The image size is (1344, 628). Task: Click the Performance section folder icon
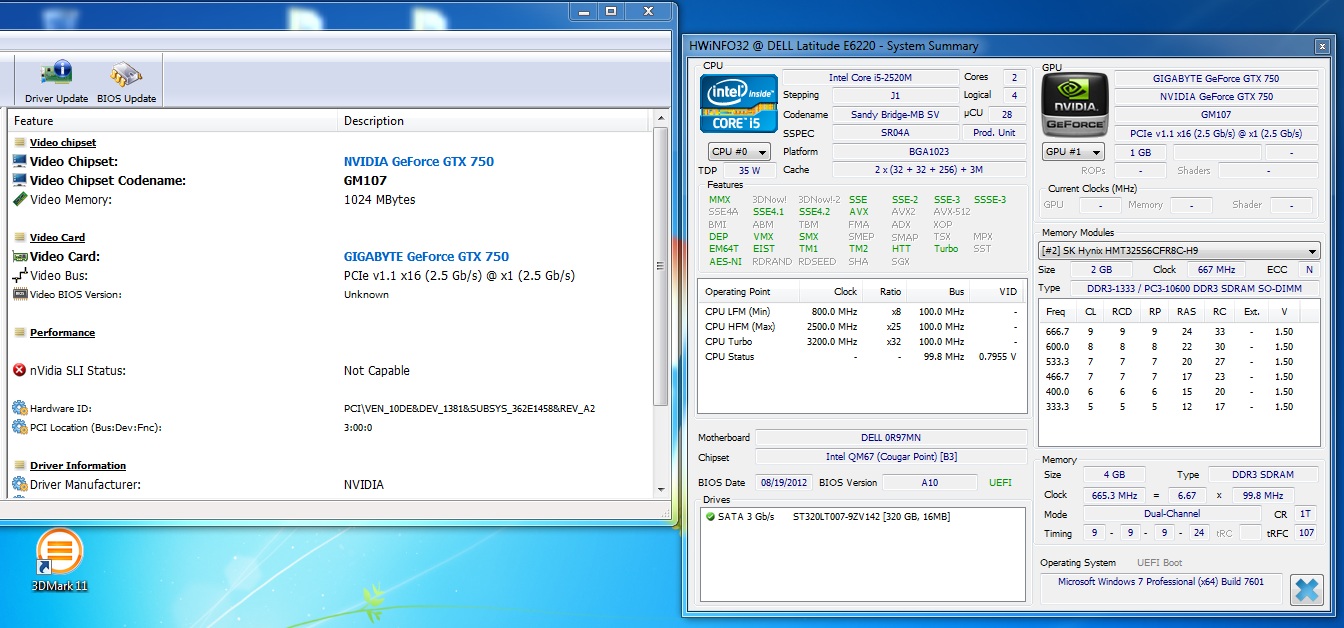(x=20, y=332)
